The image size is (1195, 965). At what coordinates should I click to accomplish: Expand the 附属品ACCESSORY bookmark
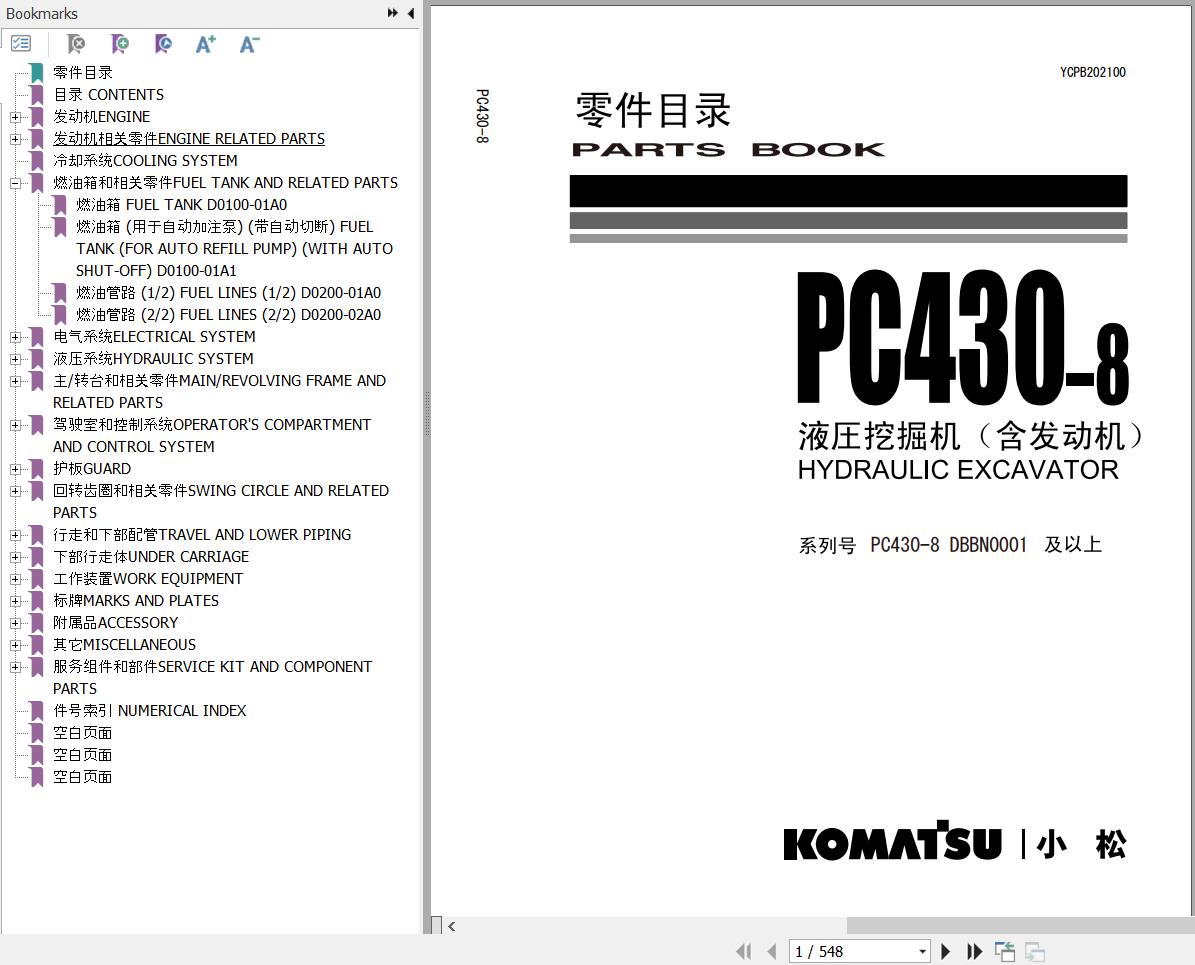click(15, 624)
